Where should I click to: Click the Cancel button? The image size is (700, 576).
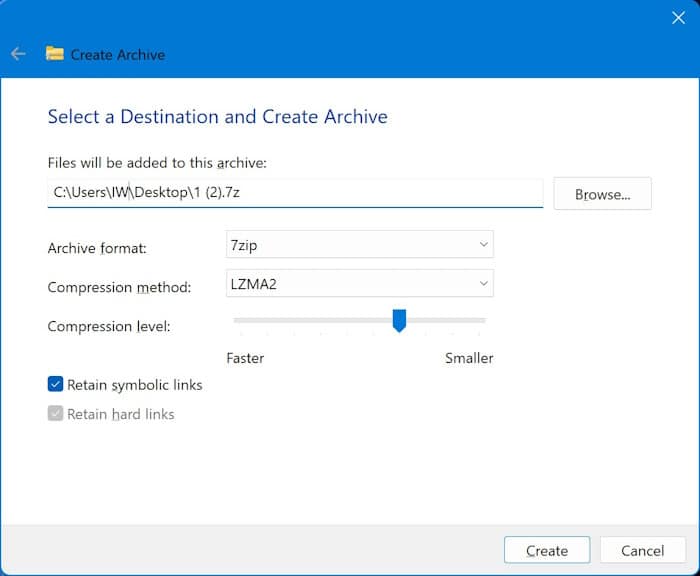(x=642, y=550)
